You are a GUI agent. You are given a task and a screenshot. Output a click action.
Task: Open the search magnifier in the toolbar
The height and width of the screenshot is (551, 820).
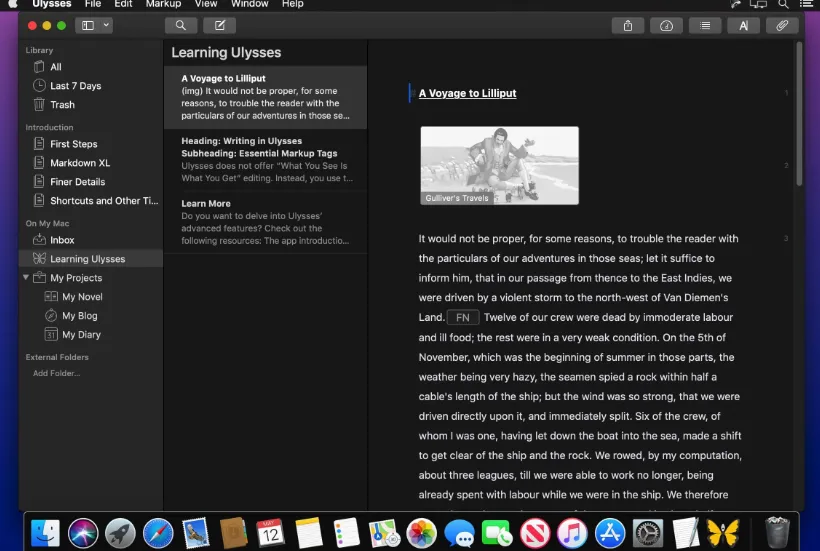point(180,25)
